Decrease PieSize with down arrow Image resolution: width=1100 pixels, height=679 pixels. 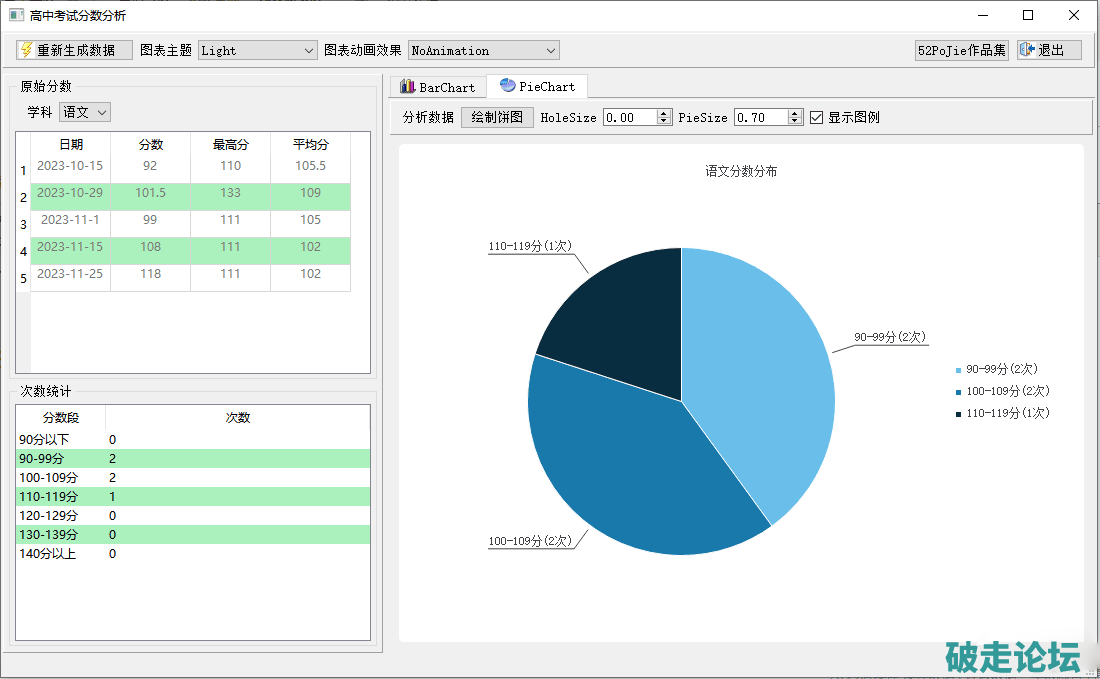tap(795, 121)
